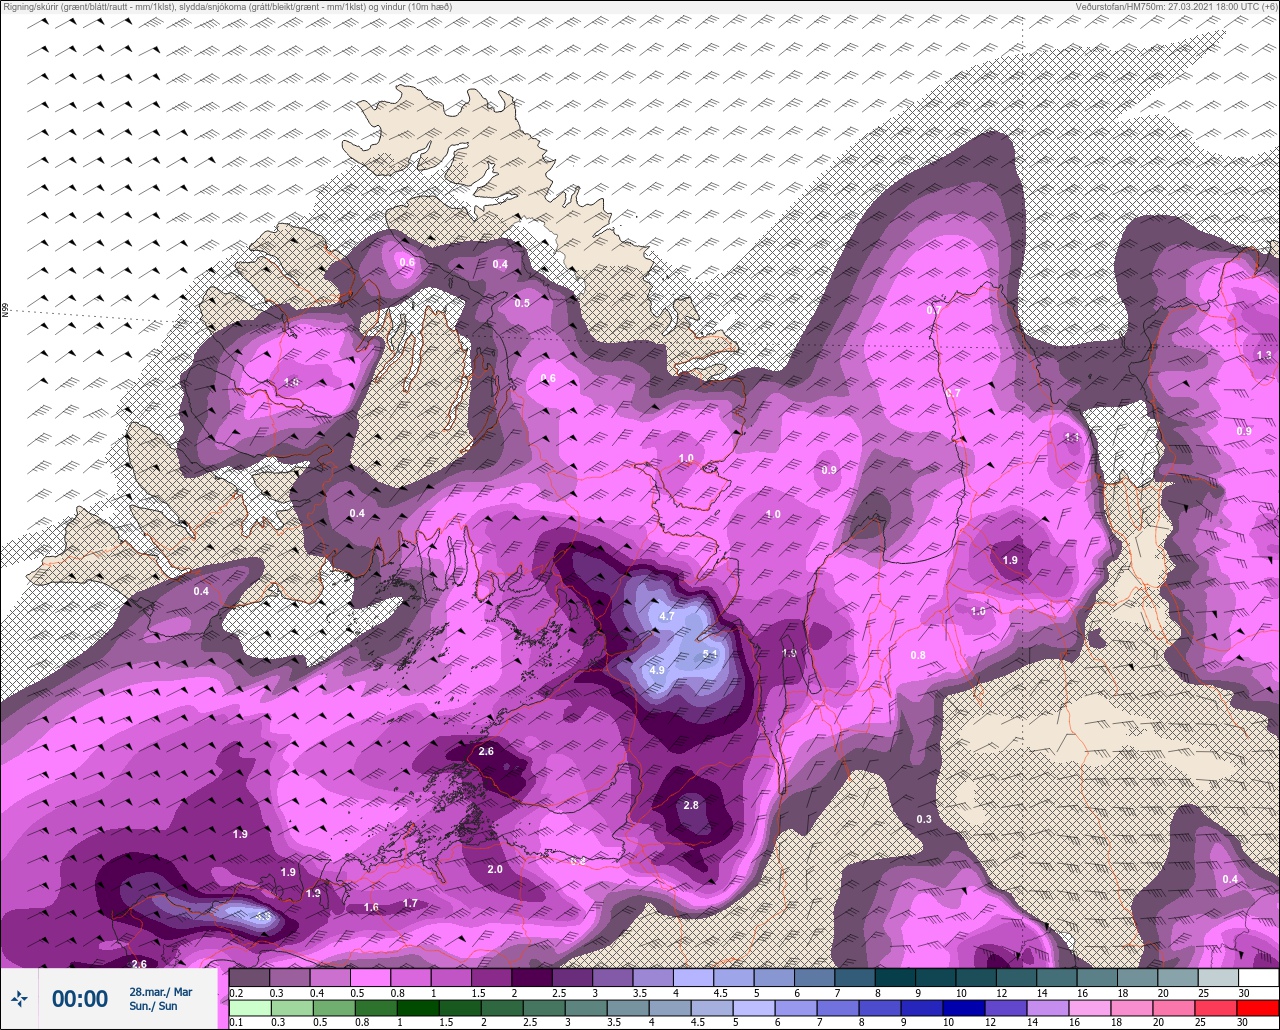Click the upper legend swatch starting at 8
Viewport: 1280px width, 1030px height.
pyautogui.click(x=895, y=977)
